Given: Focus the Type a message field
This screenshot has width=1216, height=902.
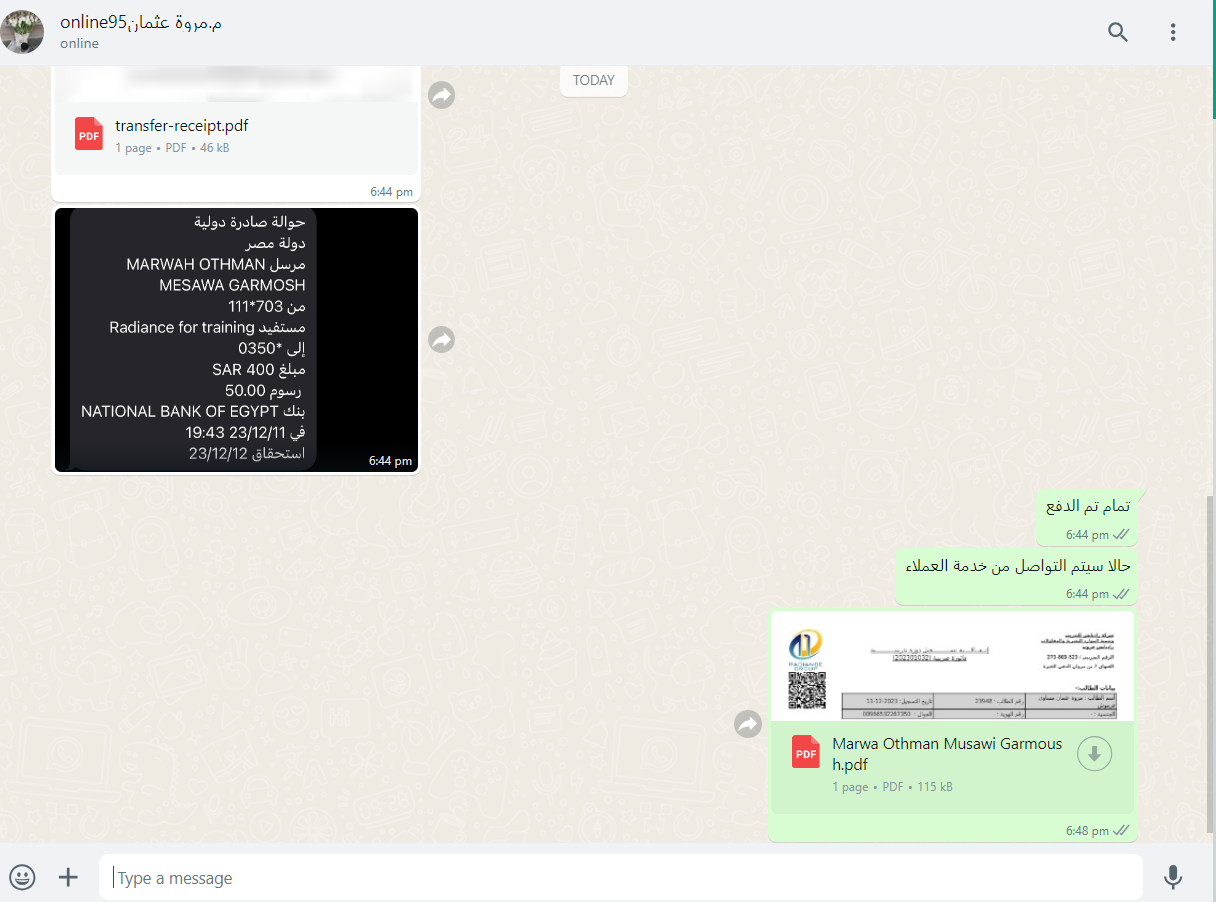Looking at the screenshot, I should 620,878.
